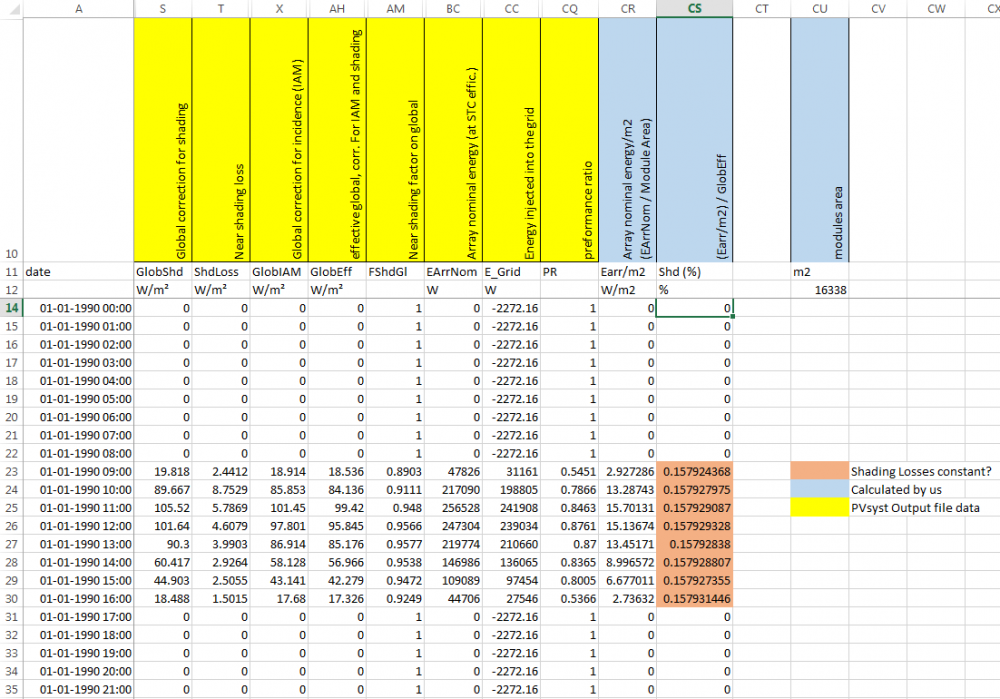This screenshot has height=699, width=1000.
Task: Select row 23 header
Action: [11, 471]
